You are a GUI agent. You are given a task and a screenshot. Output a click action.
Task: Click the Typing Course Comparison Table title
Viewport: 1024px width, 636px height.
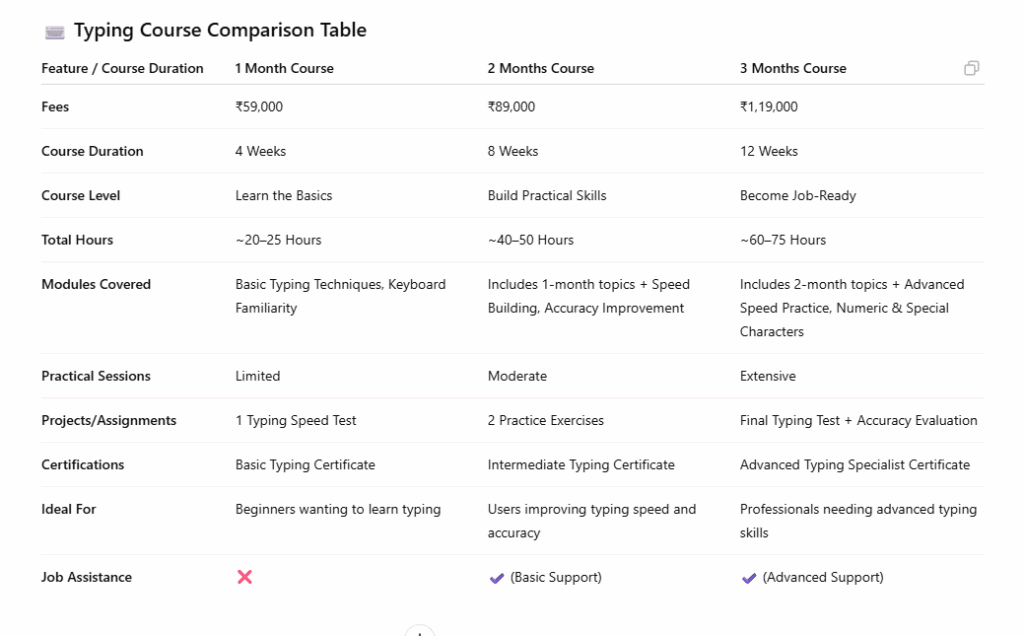(220, 30)
